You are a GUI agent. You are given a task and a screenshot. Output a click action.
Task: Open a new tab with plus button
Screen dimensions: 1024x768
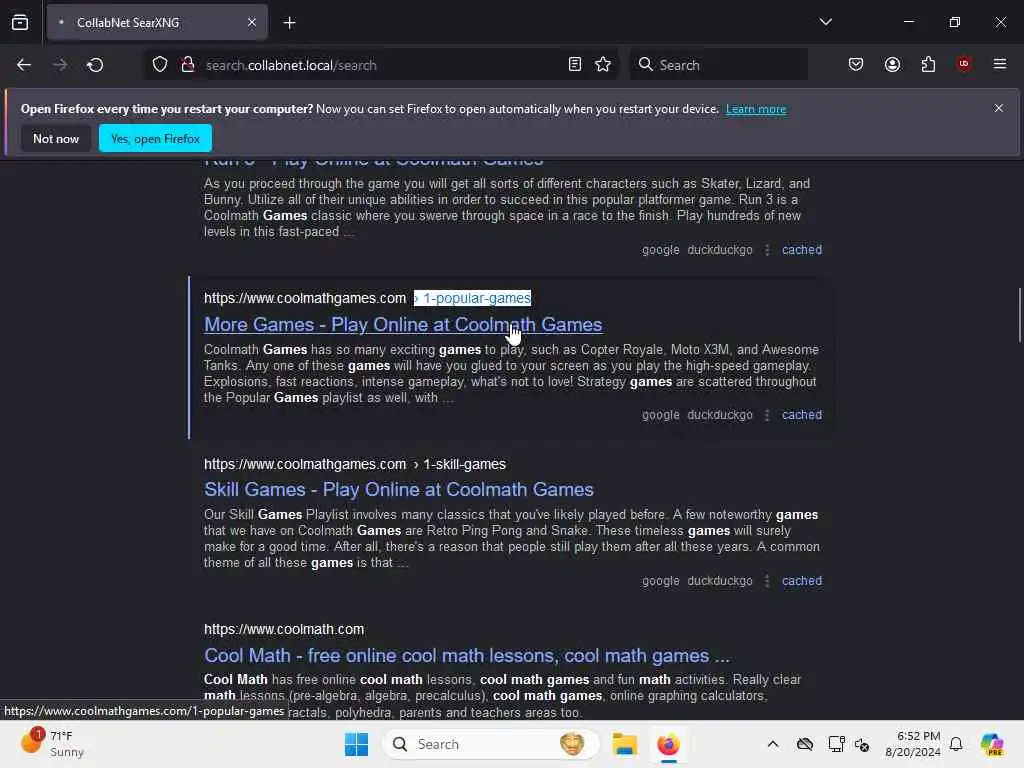tap(289, 23)
